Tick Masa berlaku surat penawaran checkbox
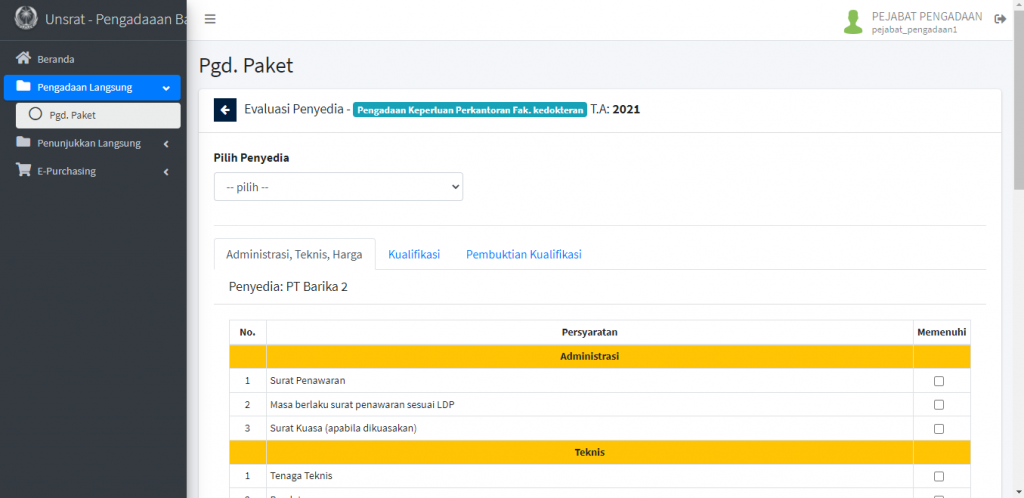The width and height of the screenshot is (1024, 498). (x=938, y=405)
